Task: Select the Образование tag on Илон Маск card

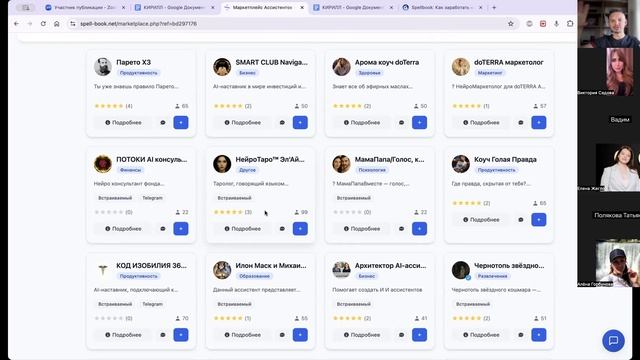Action: [x=254, y=276]
